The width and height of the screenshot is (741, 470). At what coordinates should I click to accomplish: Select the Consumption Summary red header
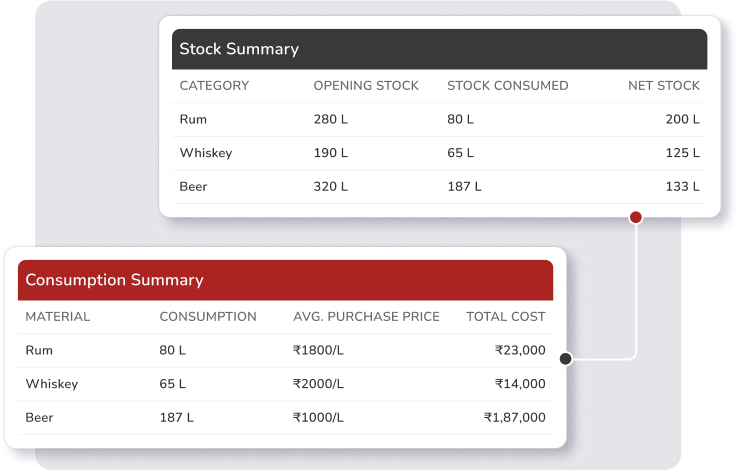[285, 280]
